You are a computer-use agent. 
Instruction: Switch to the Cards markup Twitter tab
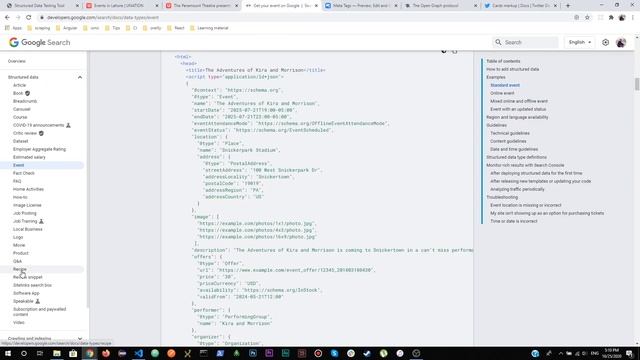pyautogui.click(x=520, y=6)
